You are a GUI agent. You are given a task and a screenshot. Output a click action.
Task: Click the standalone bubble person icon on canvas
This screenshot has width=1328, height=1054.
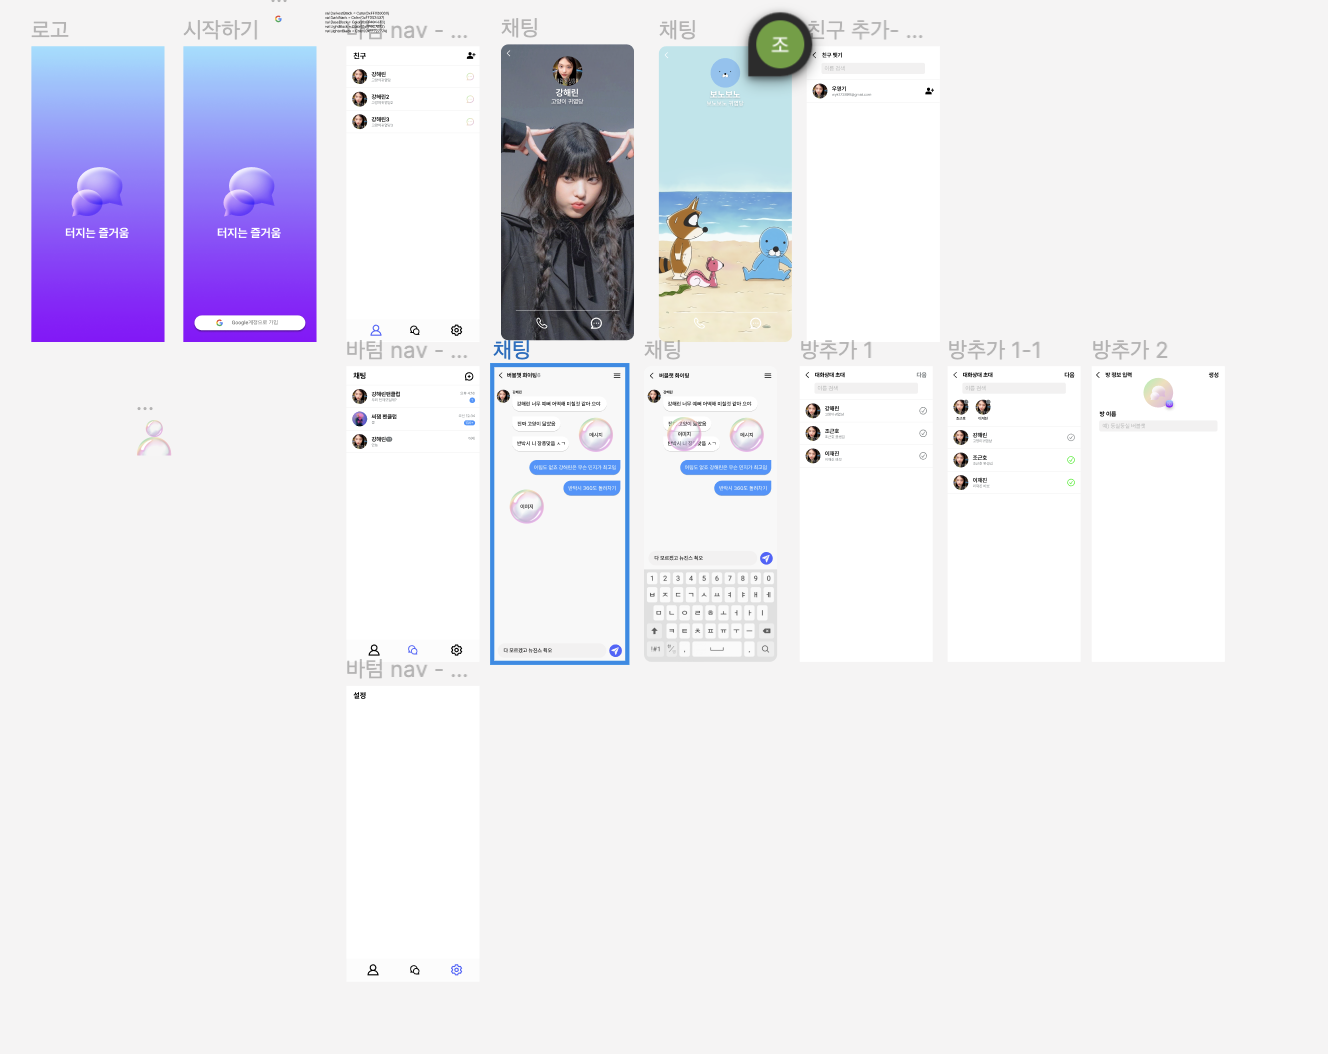pyautogui.click(x=154, y=438)
